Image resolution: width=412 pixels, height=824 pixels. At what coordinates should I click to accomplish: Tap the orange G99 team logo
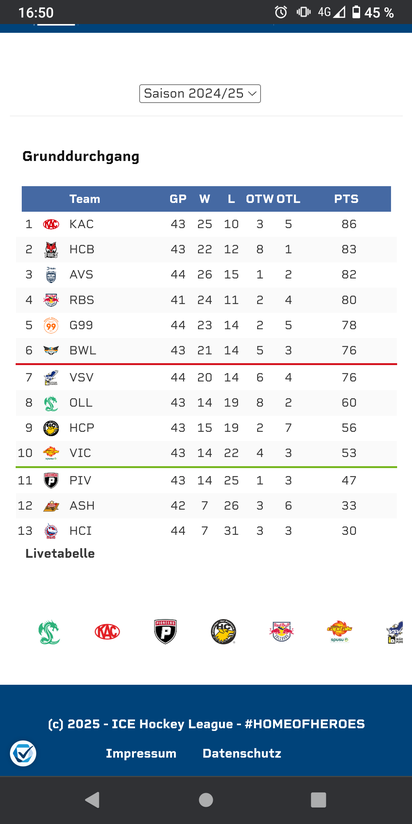click(x=51, y=325)
